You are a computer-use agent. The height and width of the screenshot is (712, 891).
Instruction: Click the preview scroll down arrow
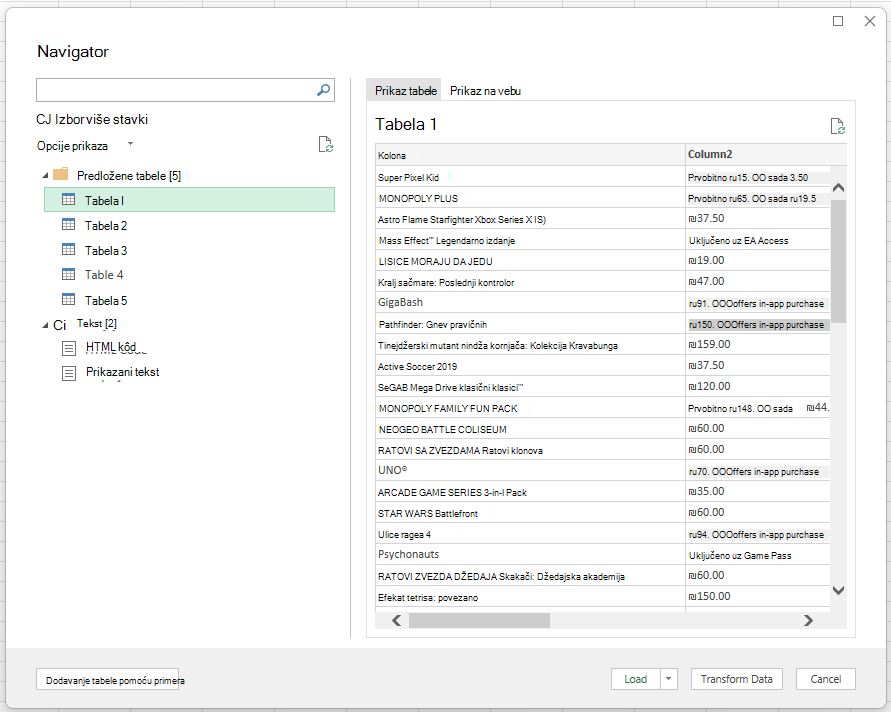click(838, 590)
